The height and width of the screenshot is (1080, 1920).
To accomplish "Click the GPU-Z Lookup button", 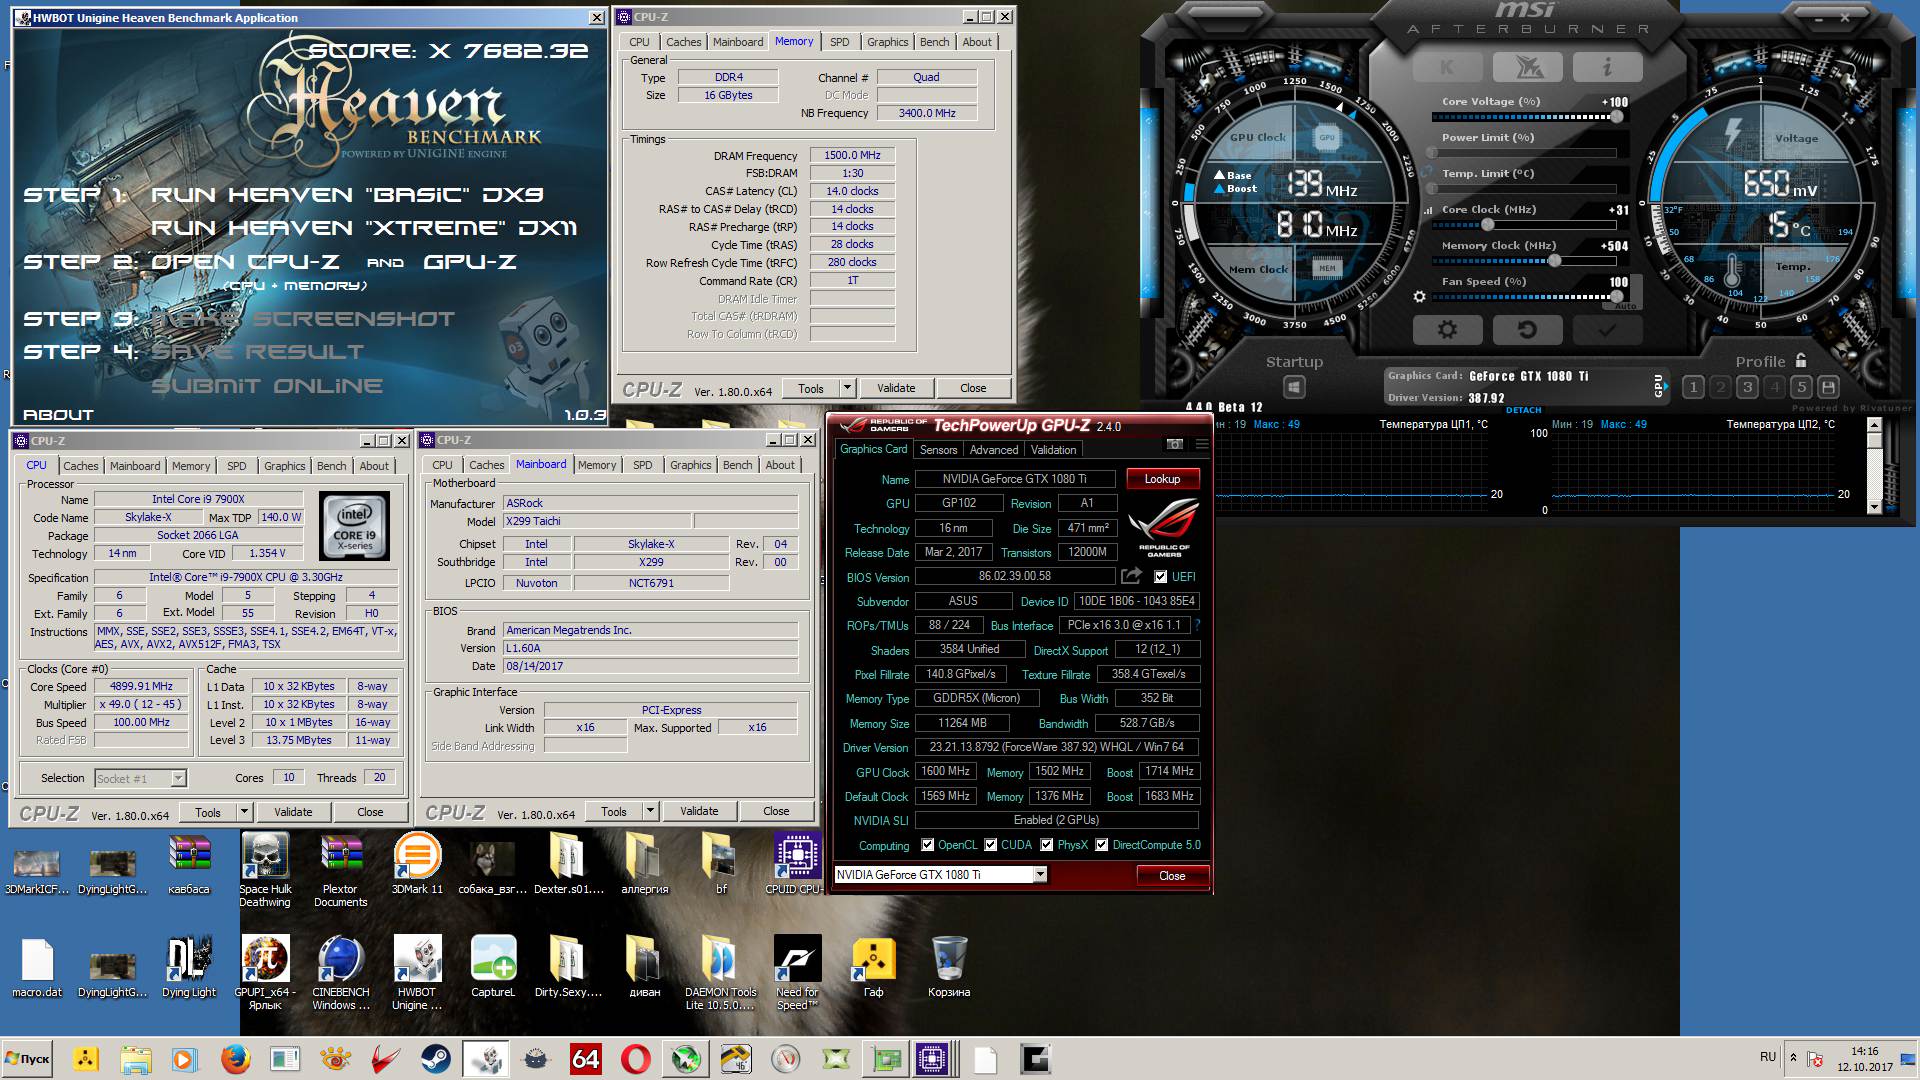I will (x=1162, y=479).
